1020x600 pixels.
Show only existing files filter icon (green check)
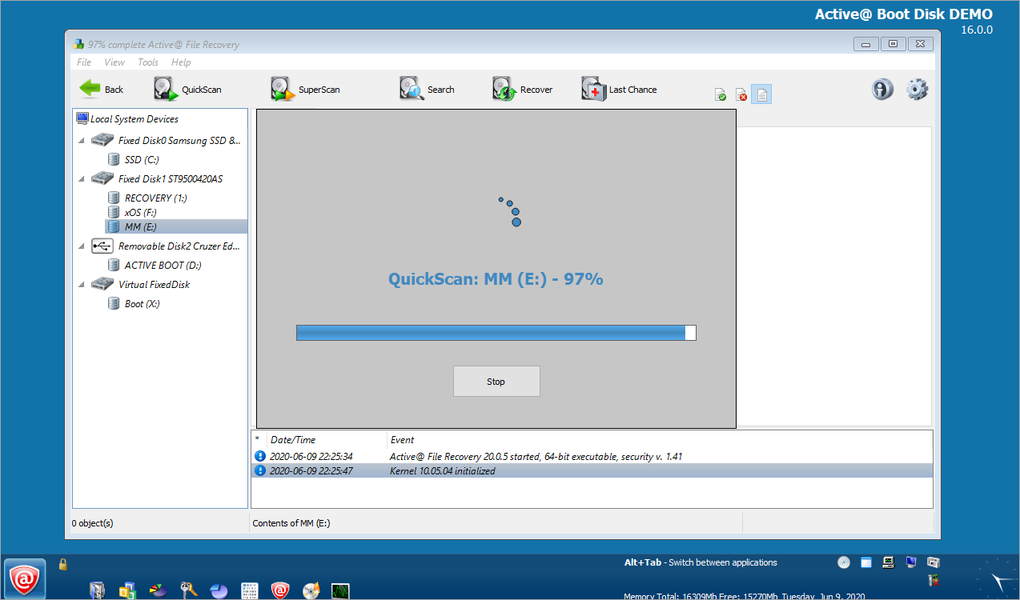pos(721,95)
